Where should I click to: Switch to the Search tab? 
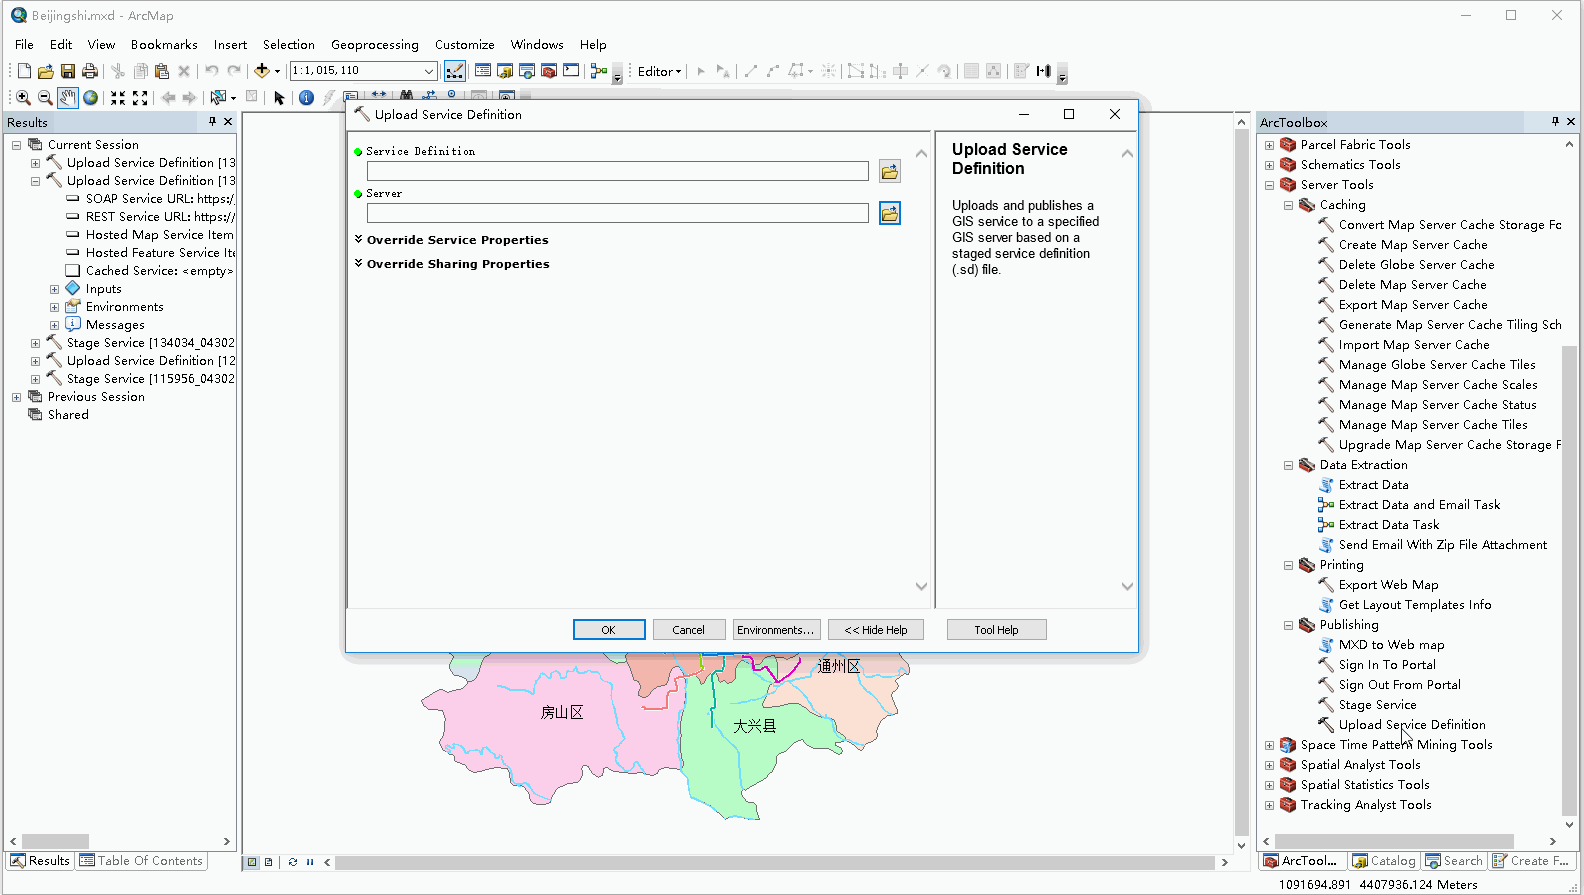(1455, 861)
